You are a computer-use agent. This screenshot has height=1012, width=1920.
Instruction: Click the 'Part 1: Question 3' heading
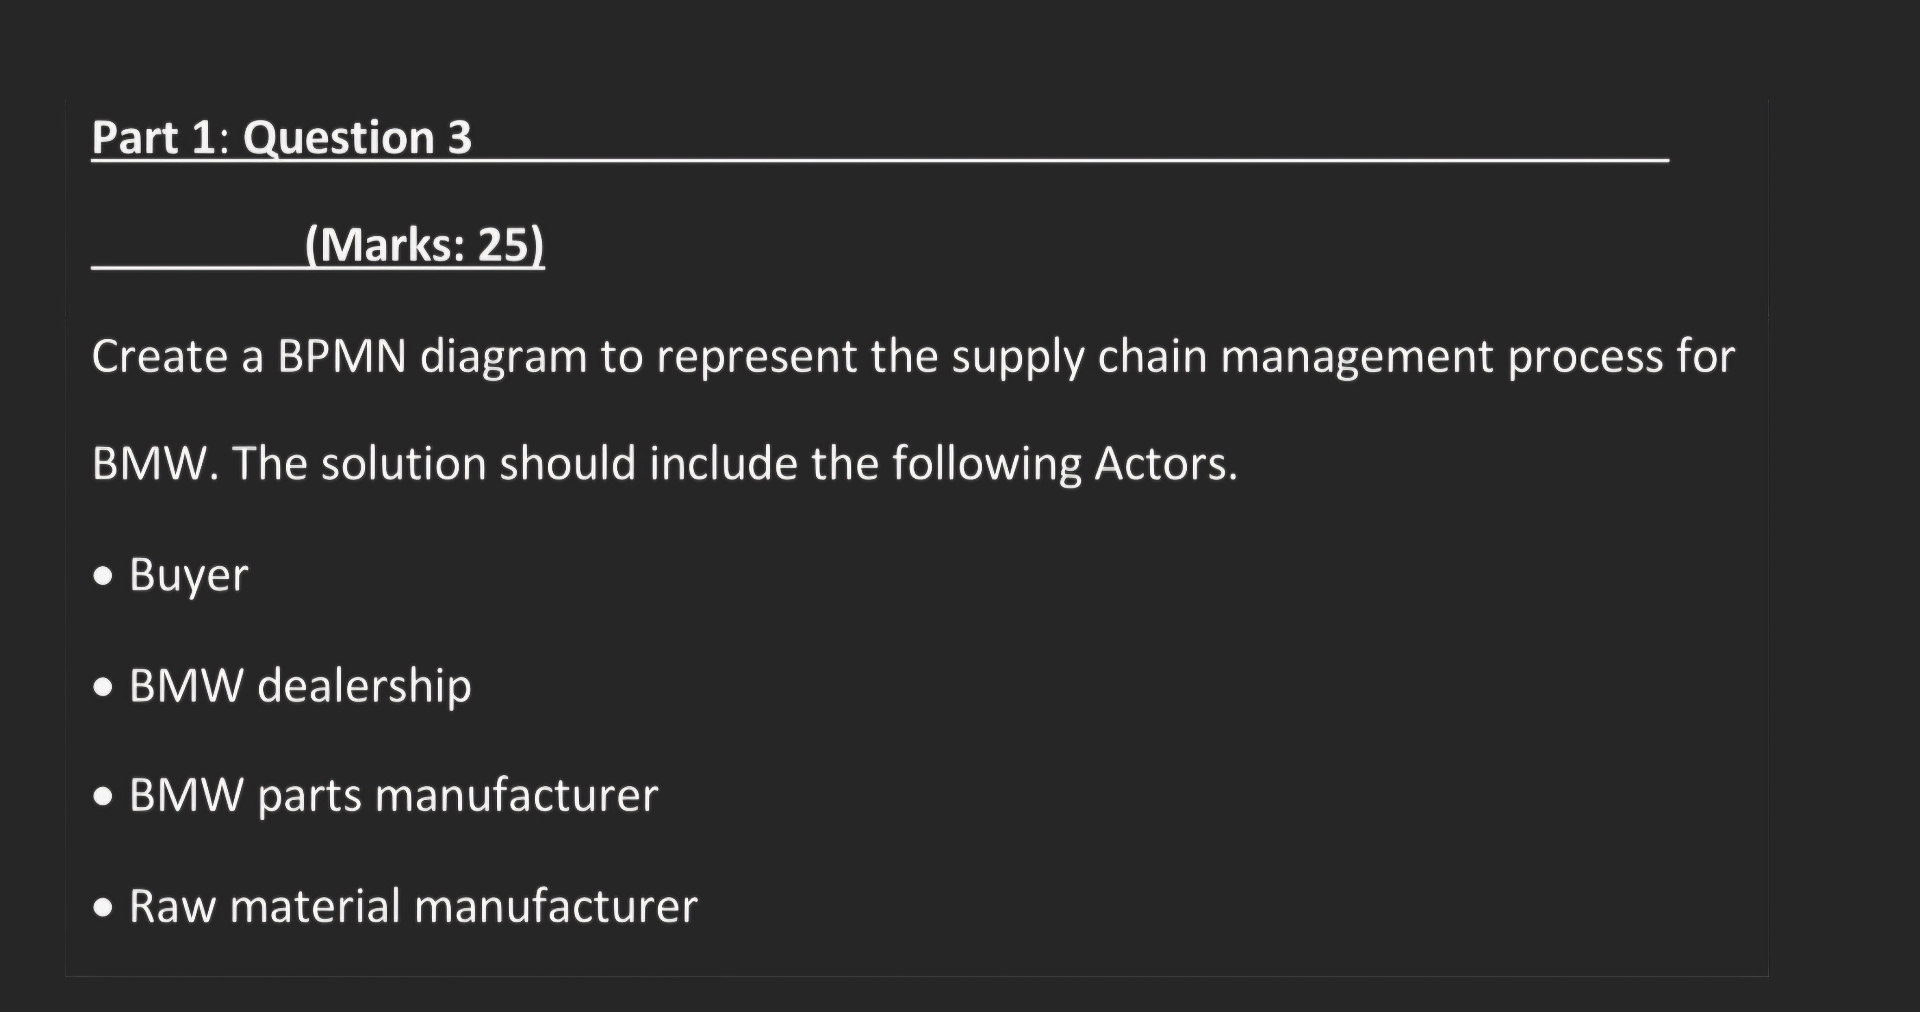(282, 138)
